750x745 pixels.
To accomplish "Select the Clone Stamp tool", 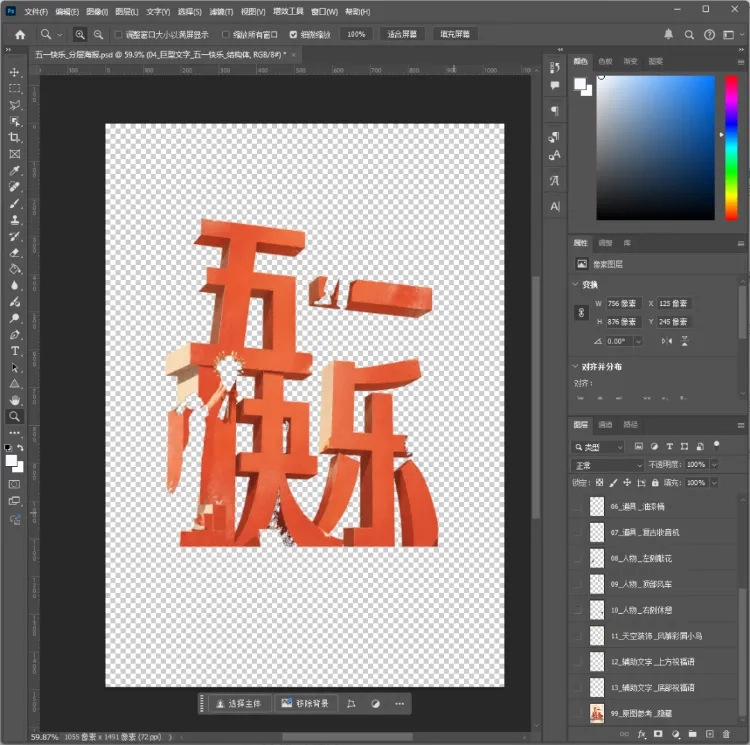I will (x=14, y=220).
